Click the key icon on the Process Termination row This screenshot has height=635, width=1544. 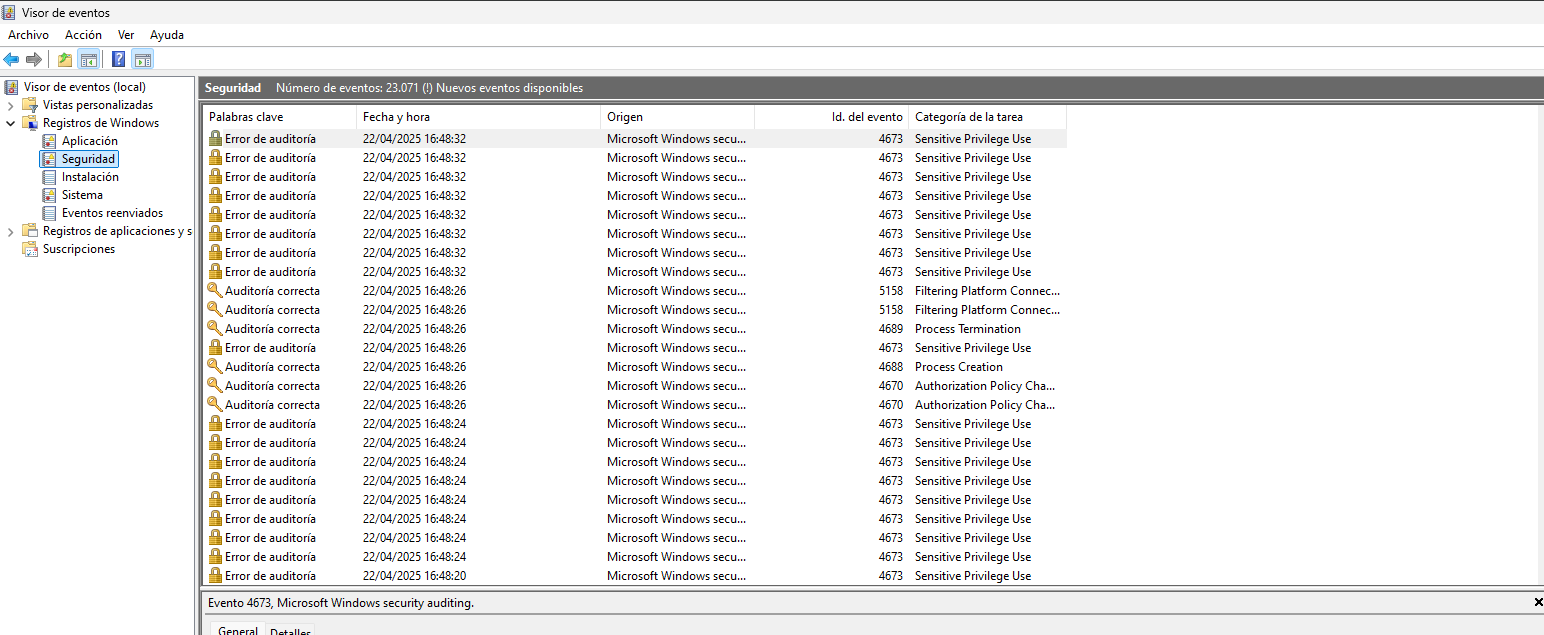pos(215,329)
